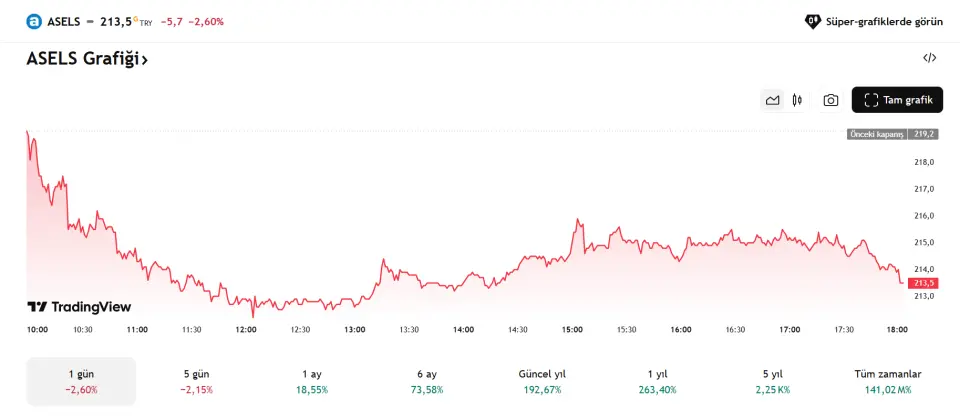Select the 5 gün time range
This screenshot has height=419, width=960.
[196, 381]
